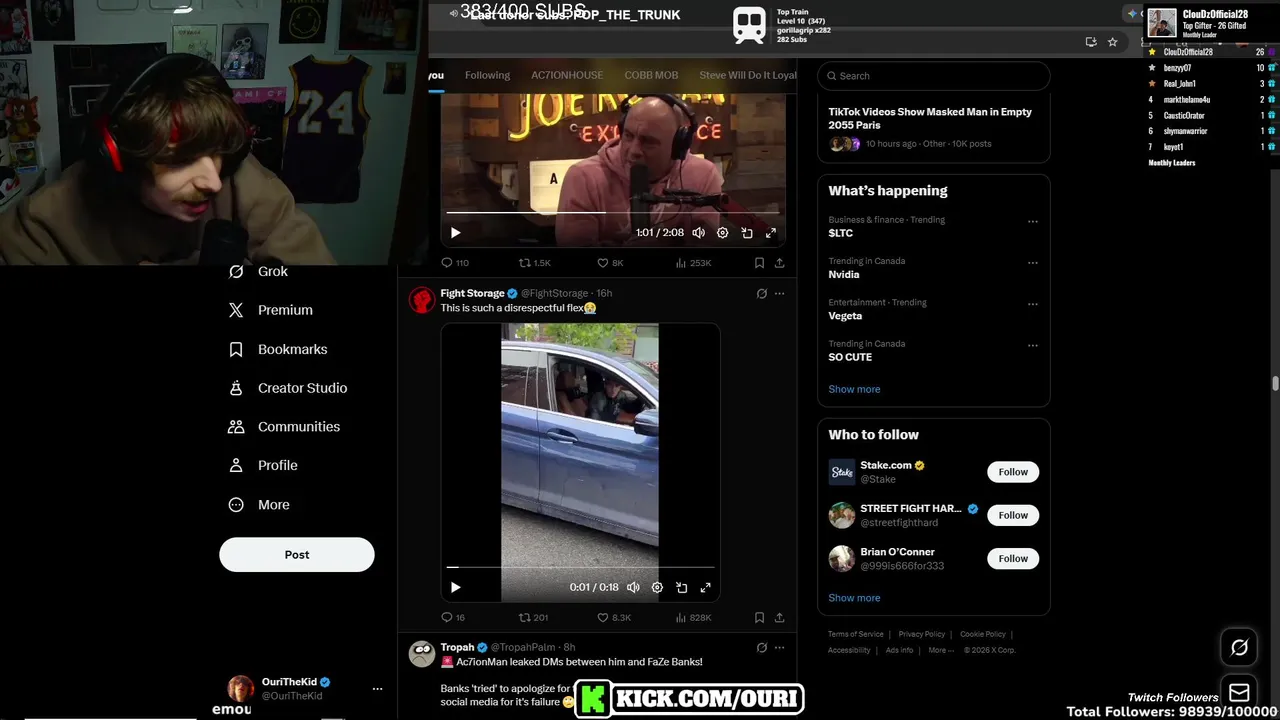View analytics of Joe Rogan post (253K)
This screenshot has width=1280, height=720.
point(693,263)
